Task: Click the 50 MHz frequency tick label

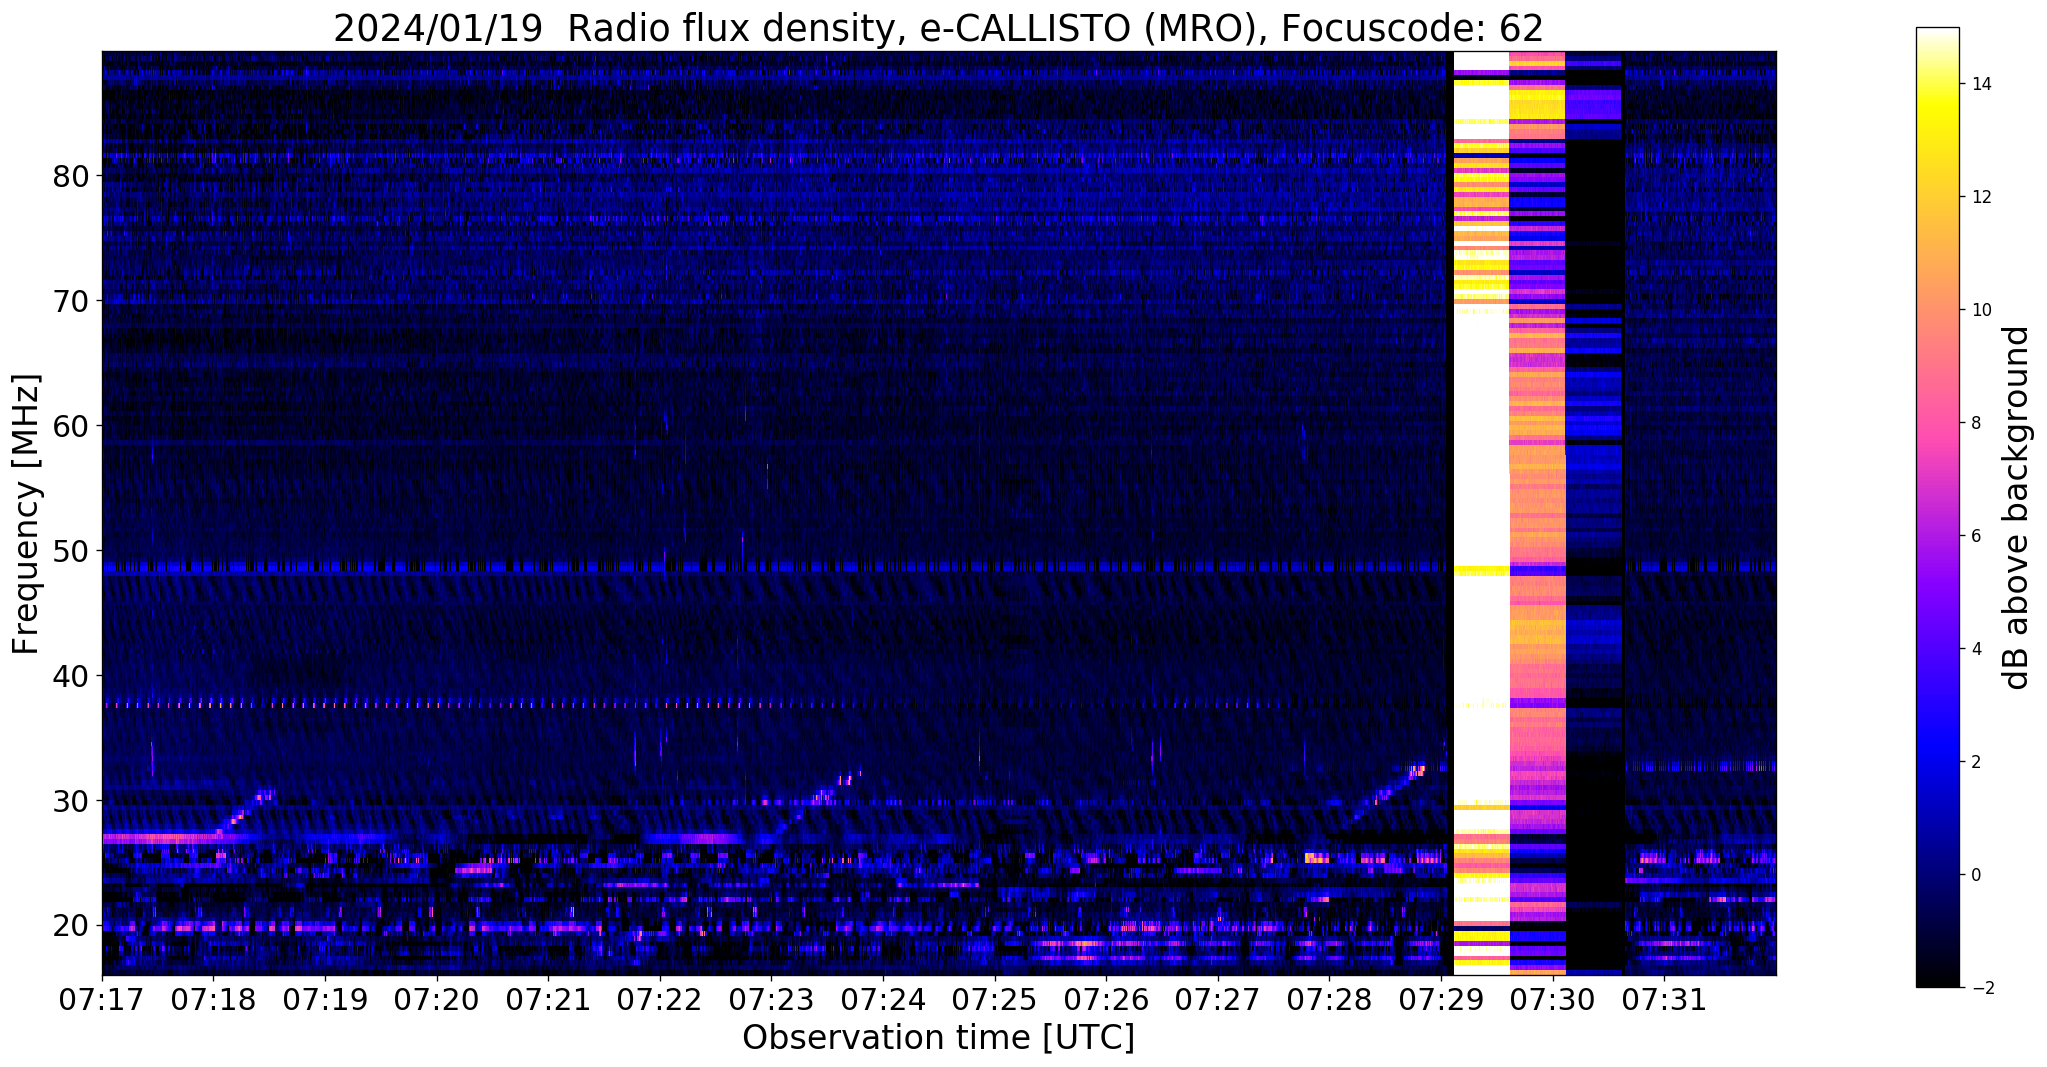Action: 71,550
